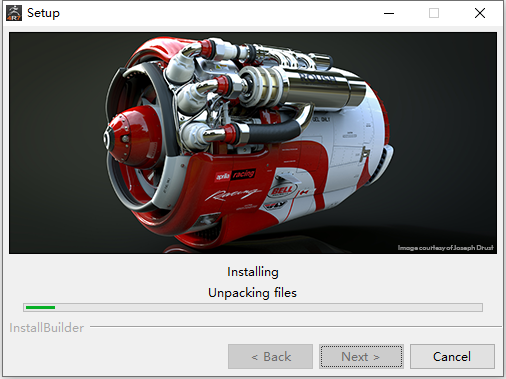Click the Unpacking files status text
Screen dimensions: 506x379
[252, 293]
